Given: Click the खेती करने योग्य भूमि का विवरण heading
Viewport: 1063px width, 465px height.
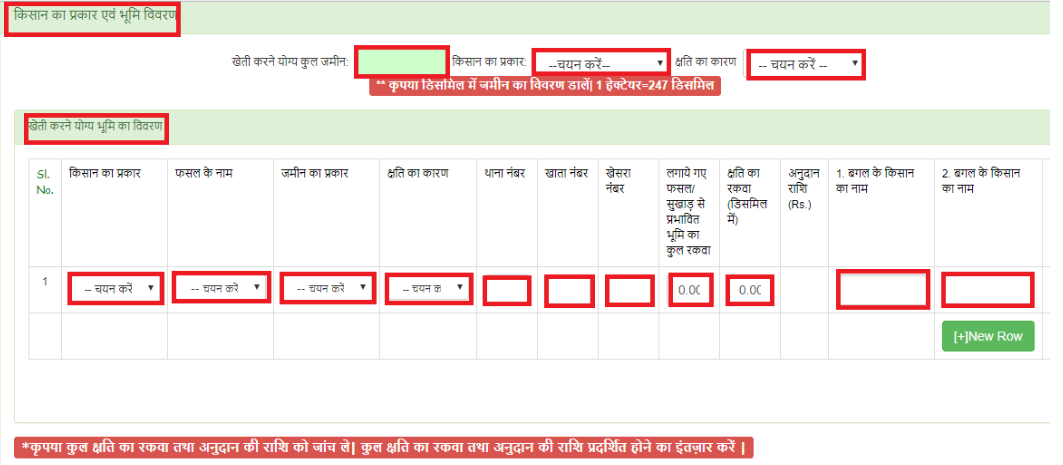Looking at the screenshot, I should (x=96, y=125).
